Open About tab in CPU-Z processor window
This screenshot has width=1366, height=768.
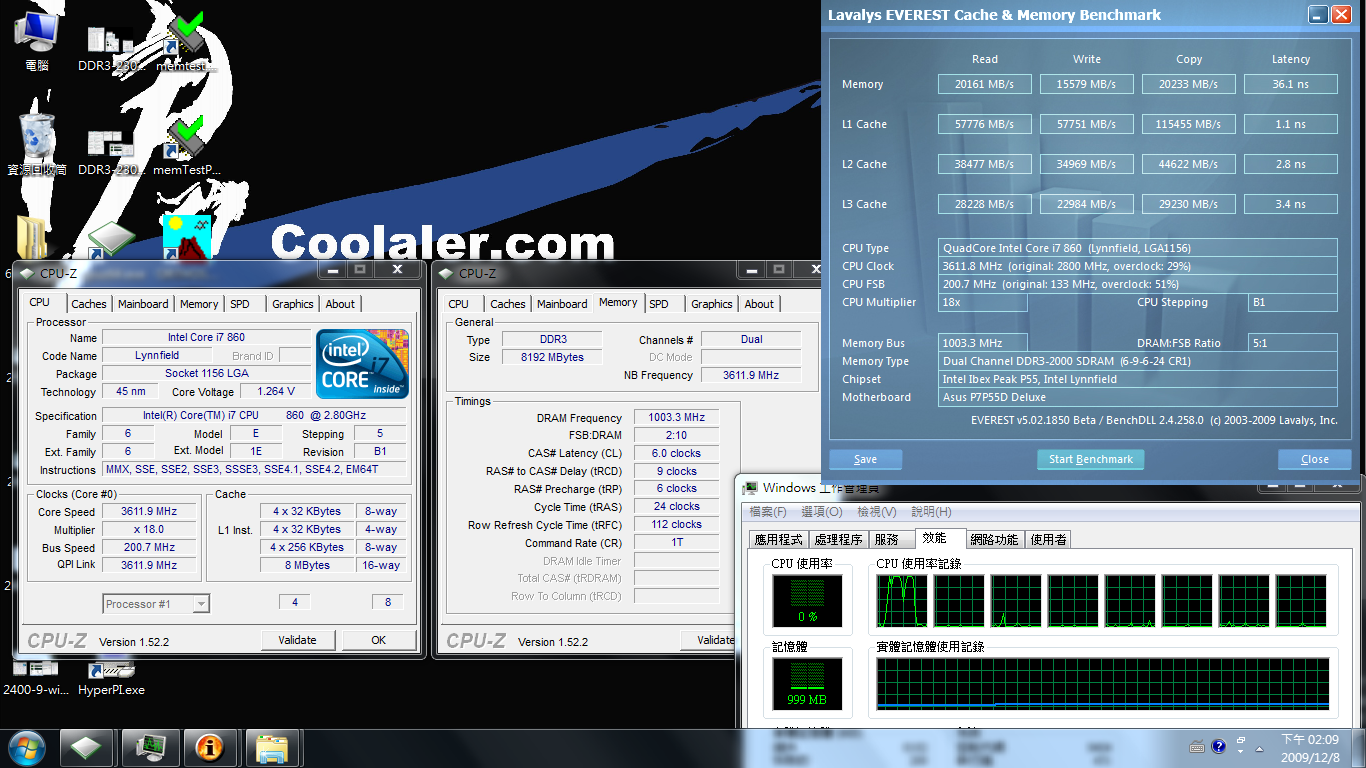click(x=340, y=304)
